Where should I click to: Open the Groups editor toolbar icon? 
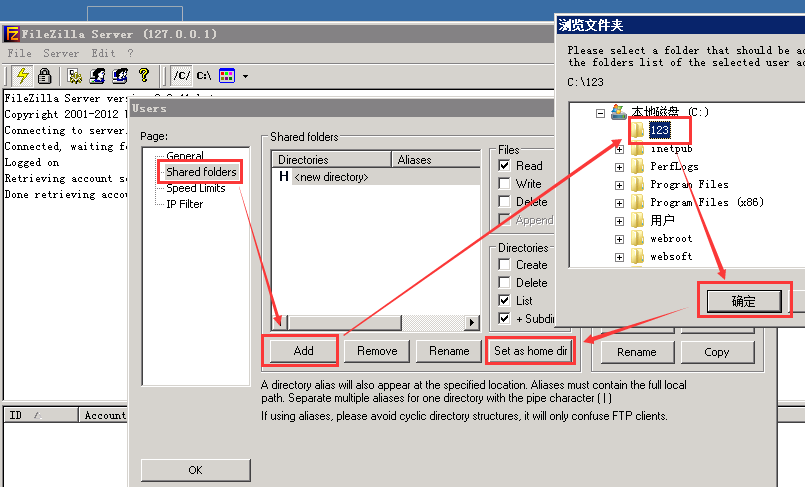tap(121, 75)
